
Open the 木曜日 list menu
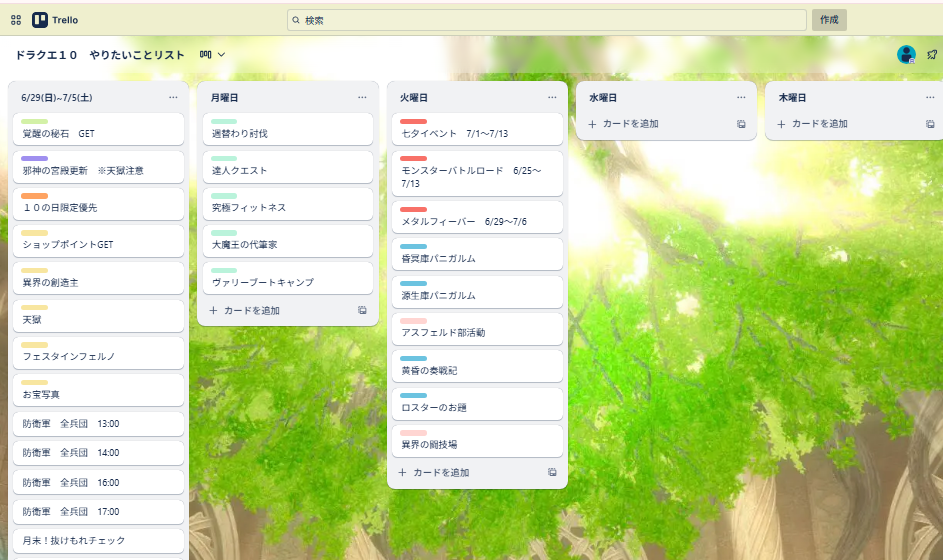point(930,97)
